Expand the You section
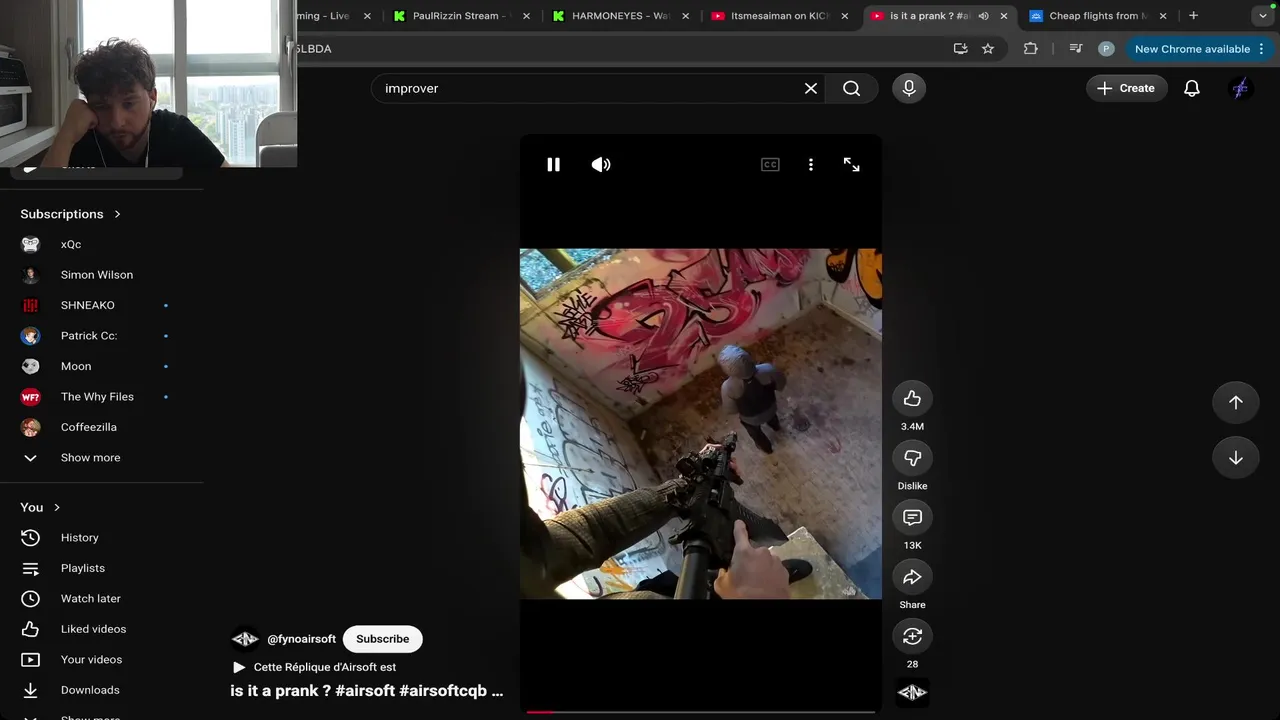The image size is (1280, 720). [40, 507]
